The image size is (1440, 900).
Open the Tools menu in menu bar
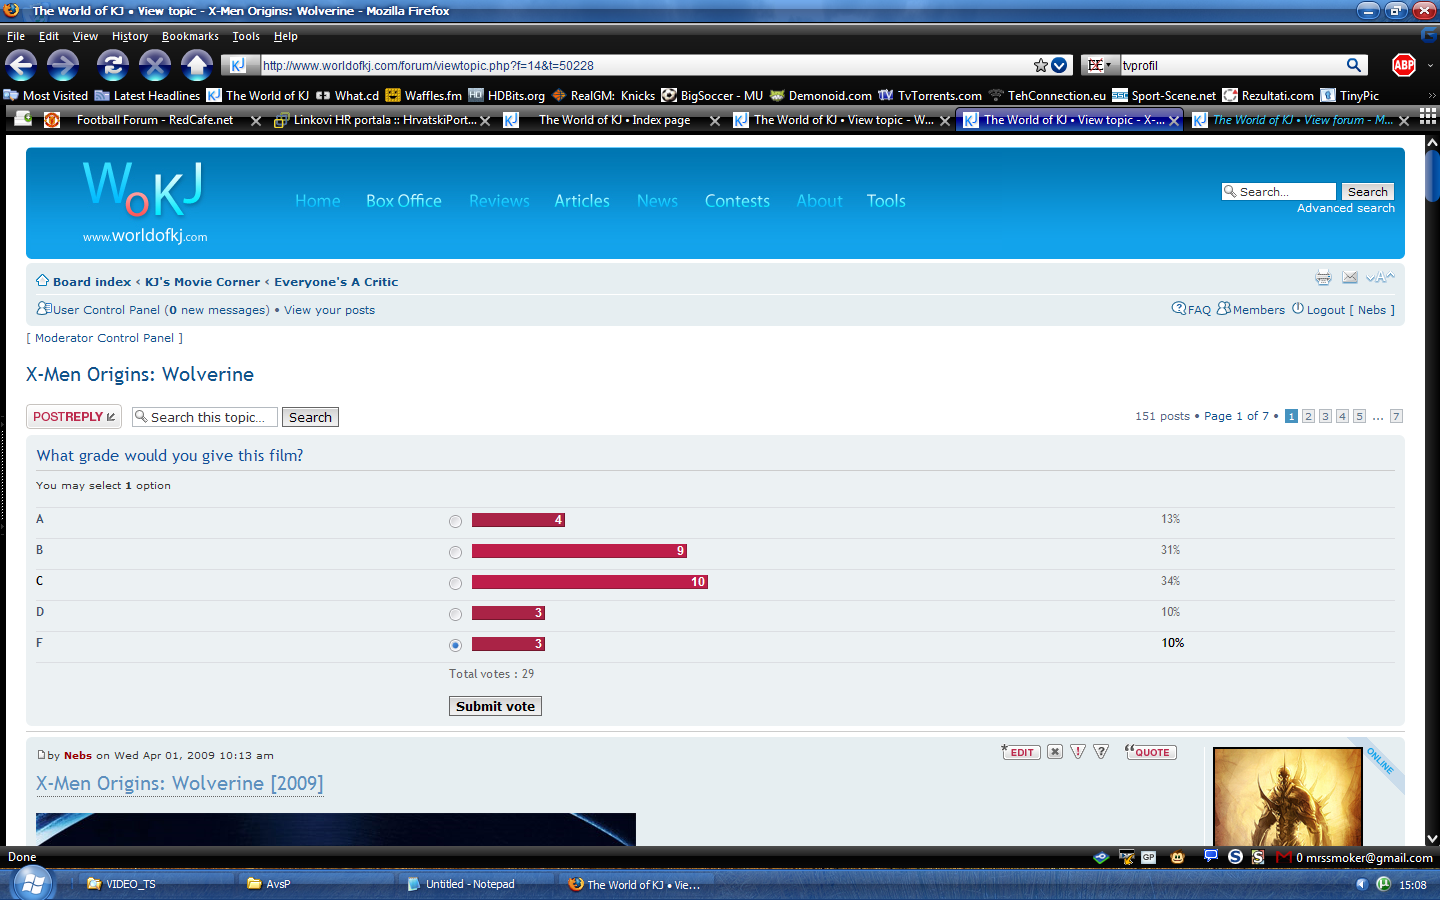(246, 36)
